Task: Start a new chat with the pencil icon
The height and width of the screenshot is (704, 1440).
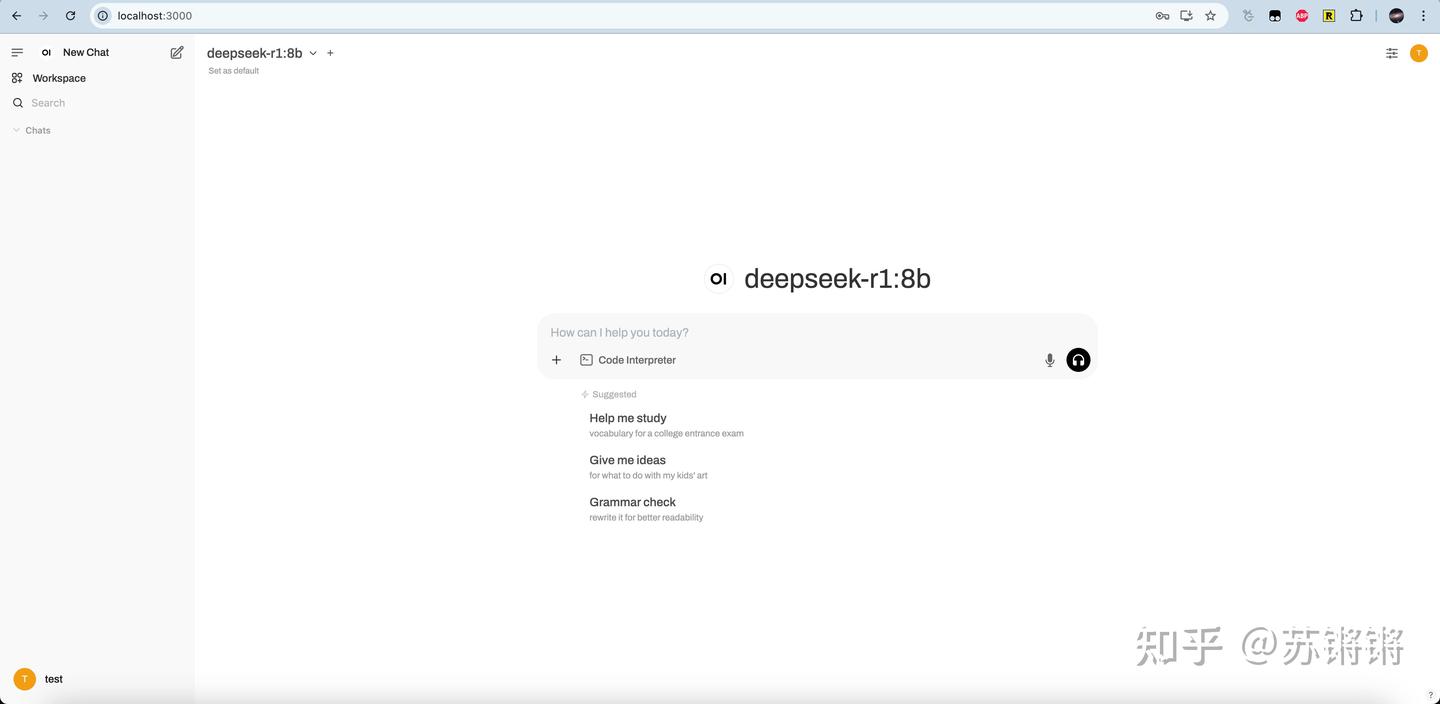Action: tap(177, 52)
